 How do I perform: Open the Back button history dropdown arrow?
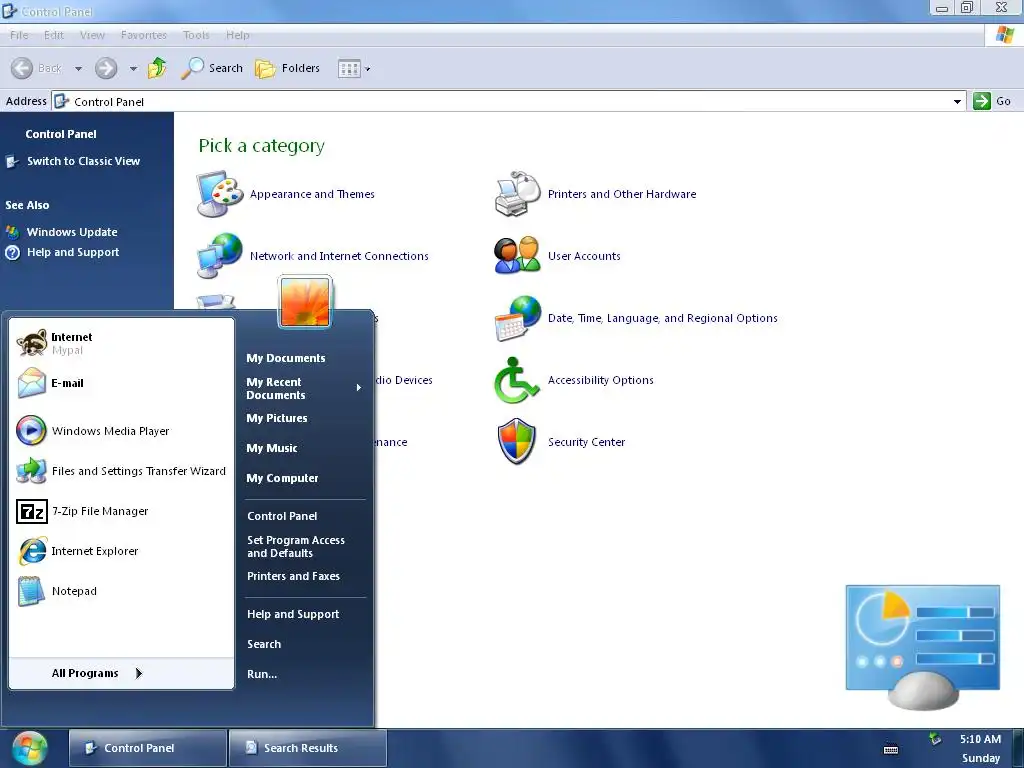(x=78, y=69)
